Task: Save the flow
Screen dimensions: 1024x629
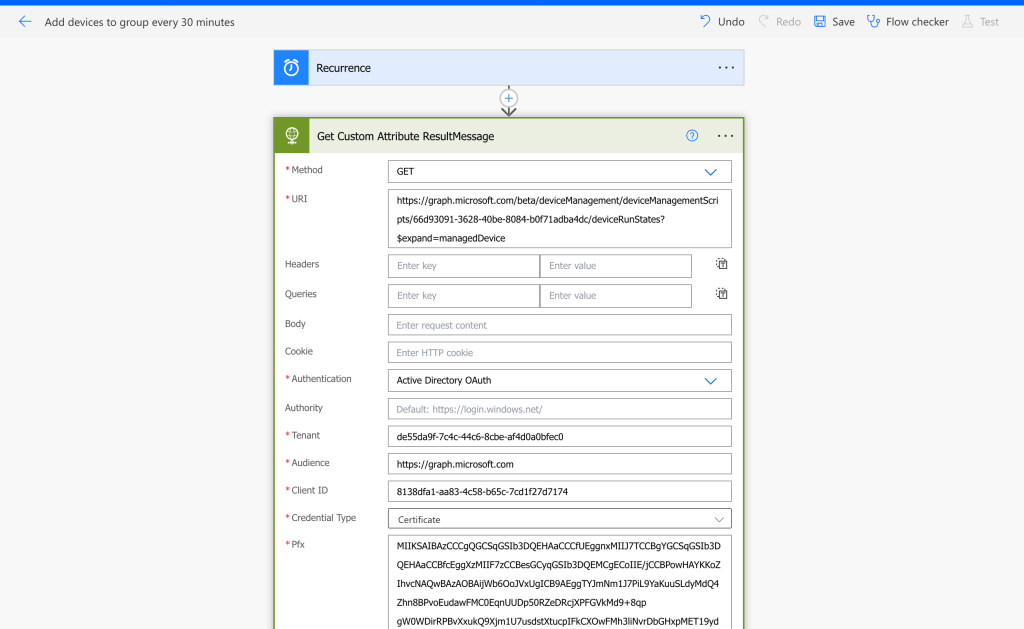Action: point(834,21)
